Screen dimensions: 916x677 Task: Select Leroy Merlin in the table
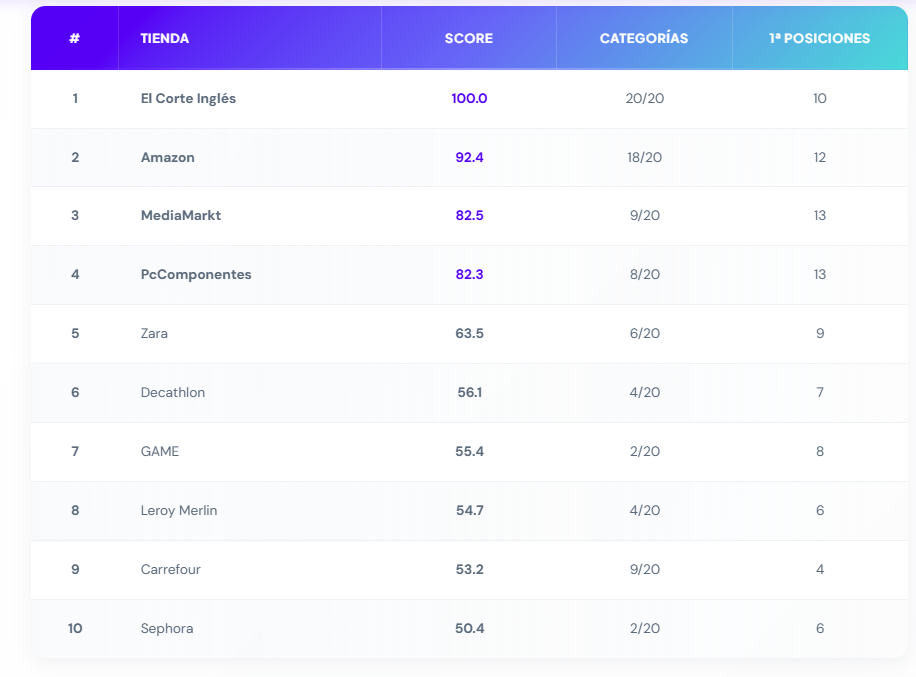(x=179, y=511)
